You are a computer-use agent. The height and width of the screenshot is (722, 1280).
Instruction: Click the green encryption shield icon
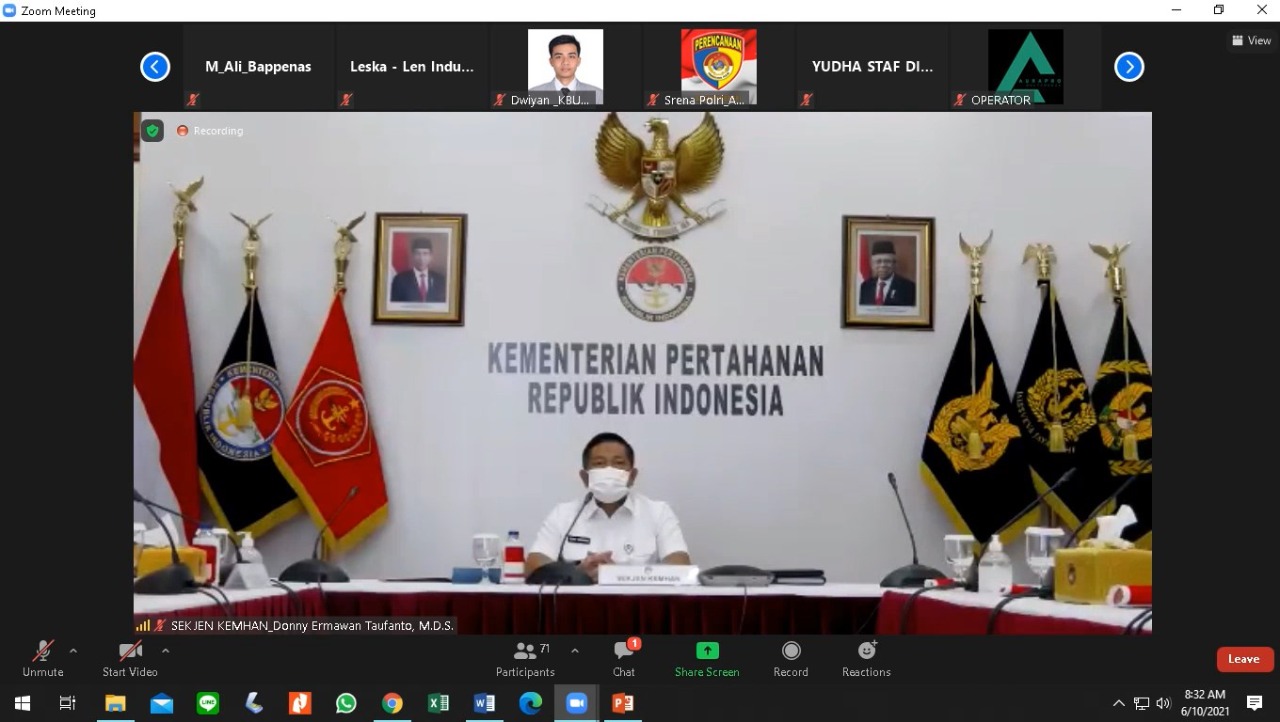click(152, 130)
